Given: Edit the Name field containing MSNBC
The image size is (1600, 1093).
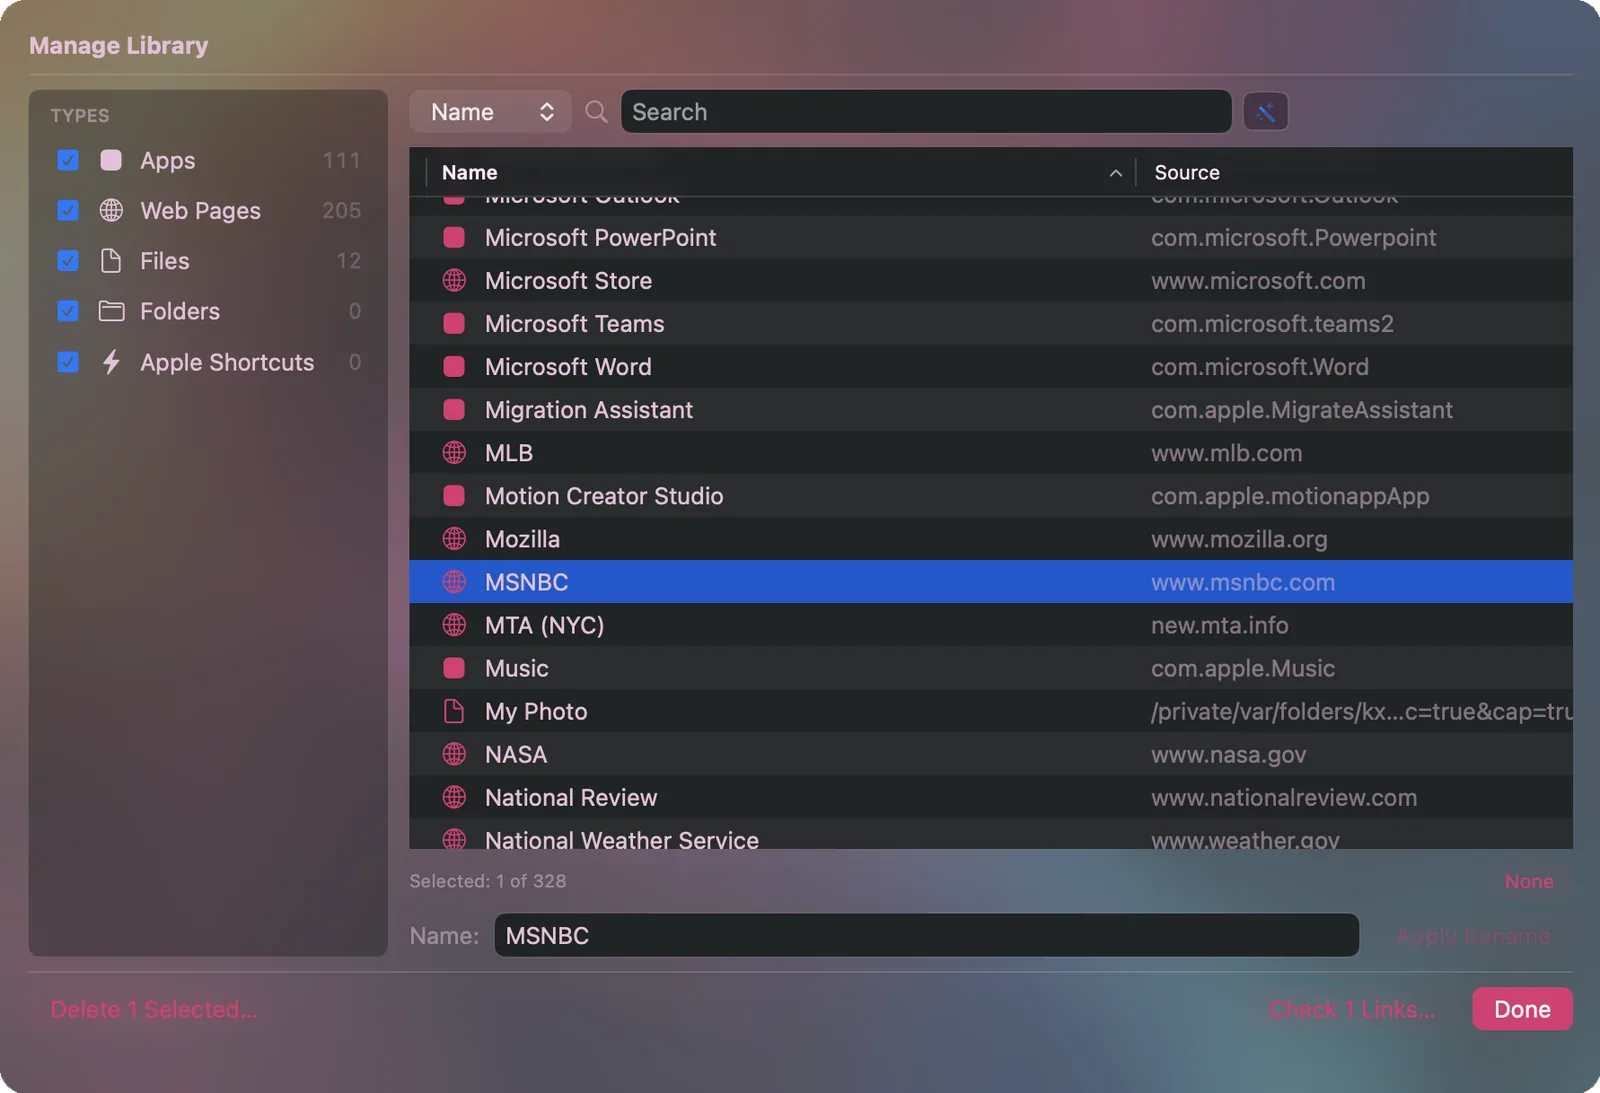Looking at the screenshot, I should coord(926,935).
